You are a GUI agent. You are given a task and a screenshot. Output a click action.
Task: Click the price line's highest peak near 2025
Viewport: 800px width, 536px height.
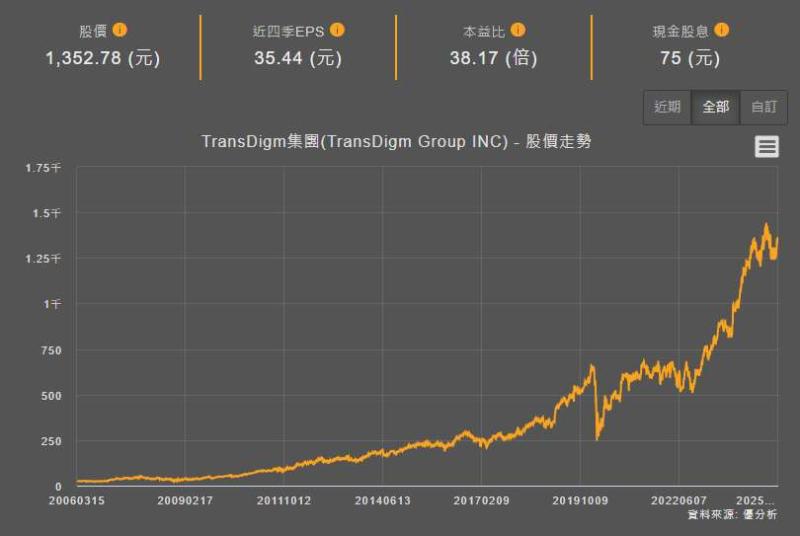766,224
